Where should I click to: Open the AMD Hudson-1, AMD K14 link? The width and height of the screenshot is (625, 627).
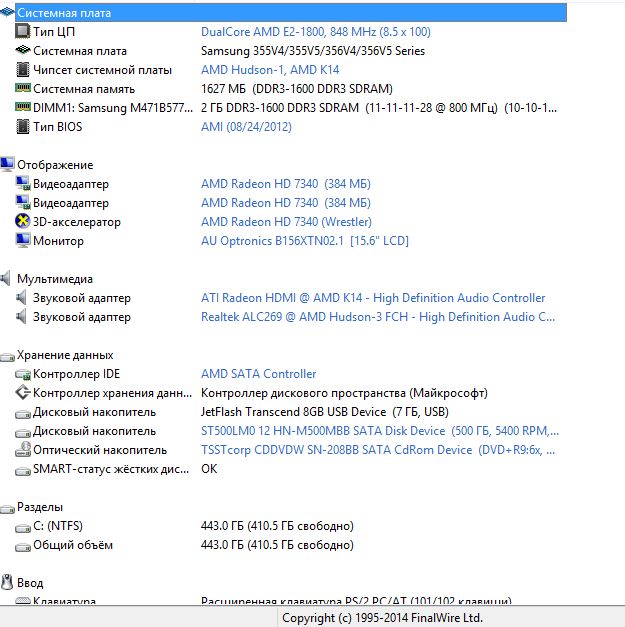(270, 70)
